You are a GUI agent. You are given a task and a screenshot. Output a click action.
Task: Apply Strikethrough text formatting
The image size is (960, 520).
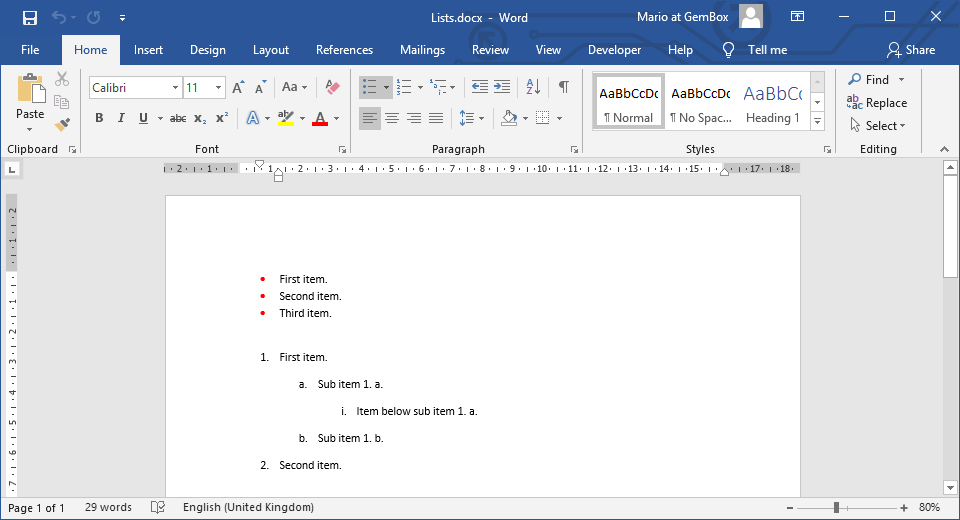[178, 118]
